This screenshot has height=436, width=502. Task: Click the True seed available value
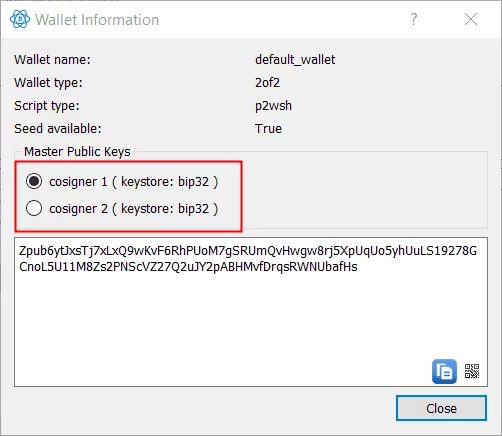pos(268,129)
